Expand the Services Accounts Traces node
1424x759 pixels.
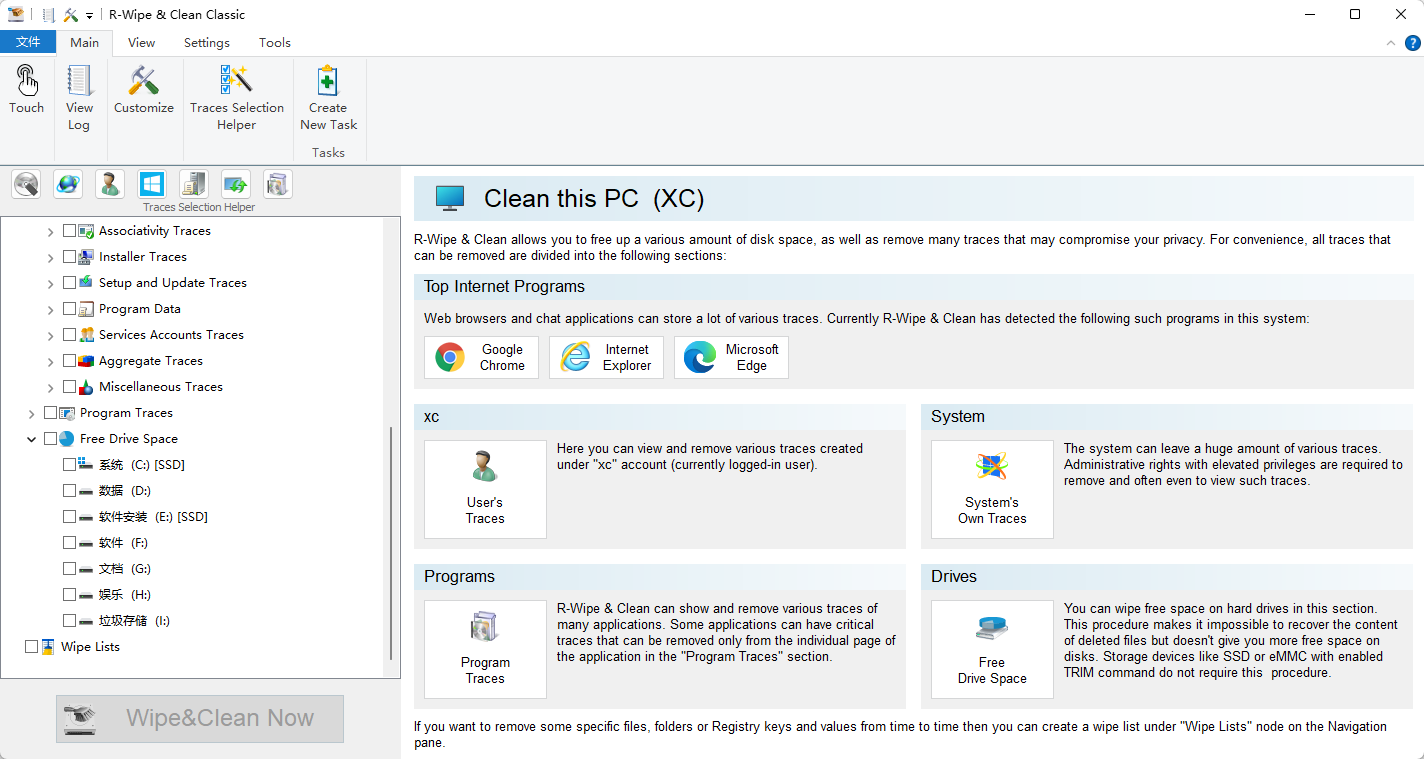tap(51, 335)
